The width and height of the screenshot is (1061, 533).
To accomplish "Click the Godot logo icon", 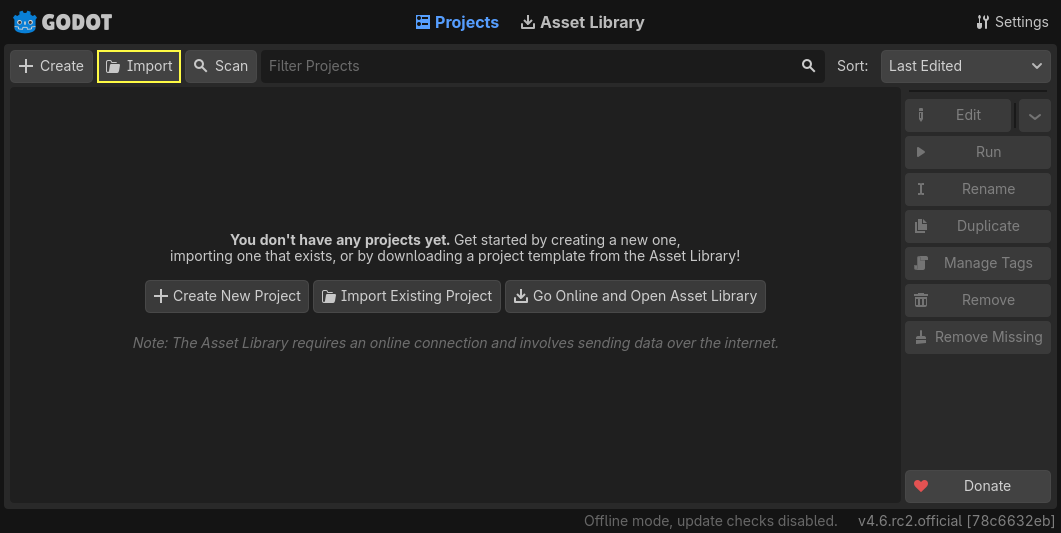I will coord(25,22).
